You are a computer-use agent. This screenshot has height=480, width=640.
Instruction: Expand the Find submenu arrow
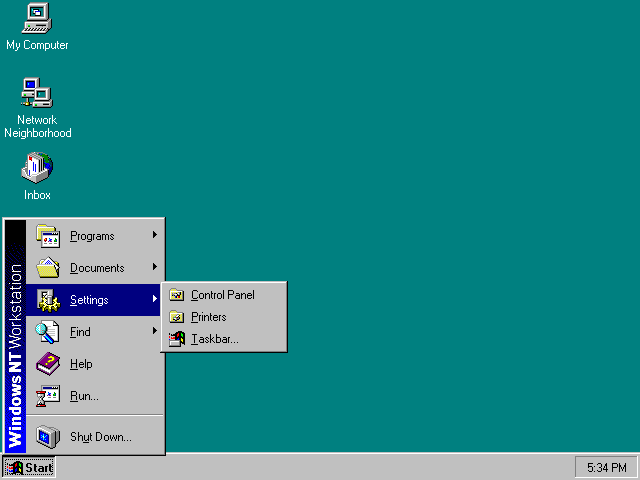(155, 331)
